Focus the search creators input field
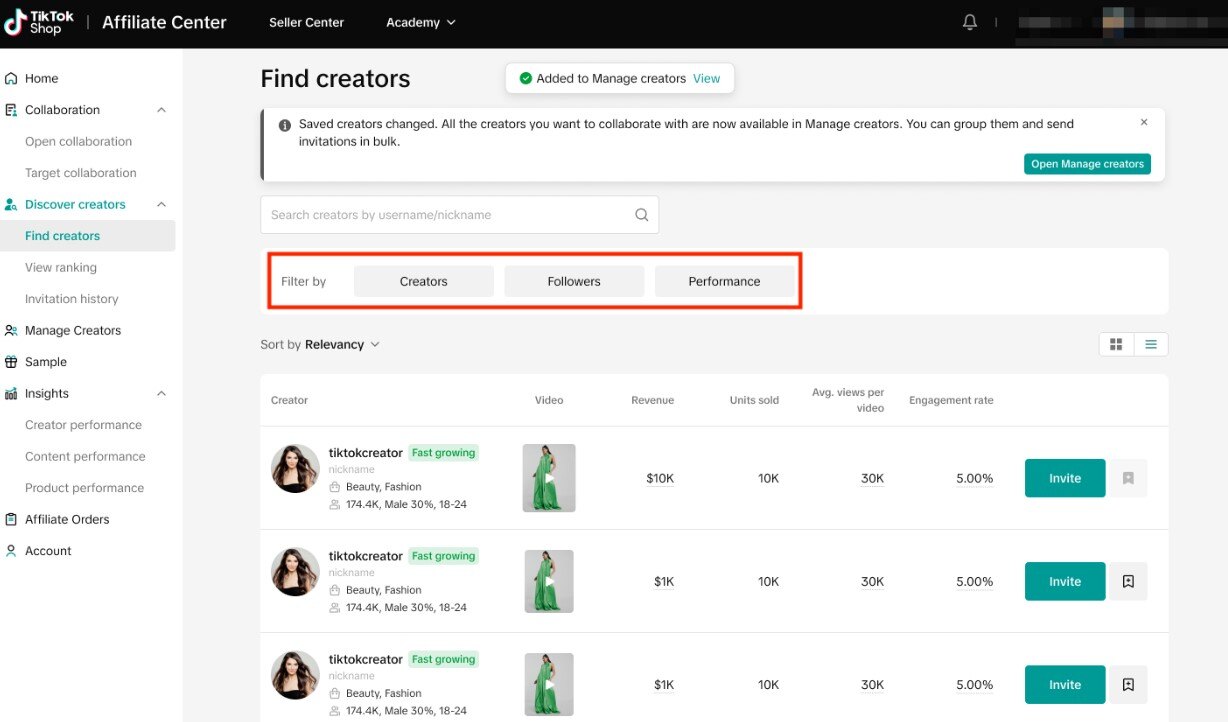 (x=459, y=215)
